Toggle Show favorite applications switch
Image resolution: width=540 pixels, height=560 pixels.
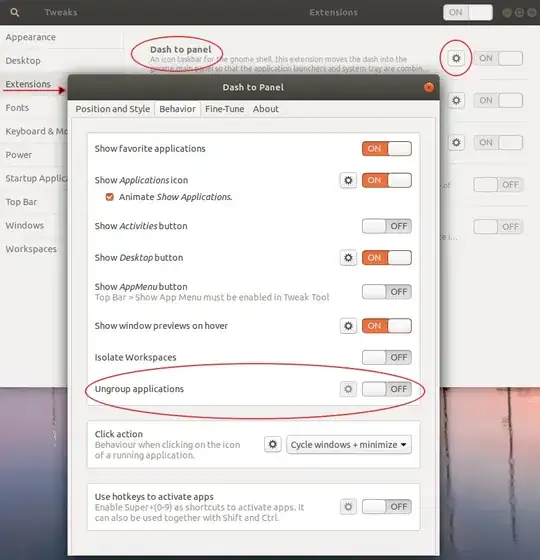pos(387,149)
